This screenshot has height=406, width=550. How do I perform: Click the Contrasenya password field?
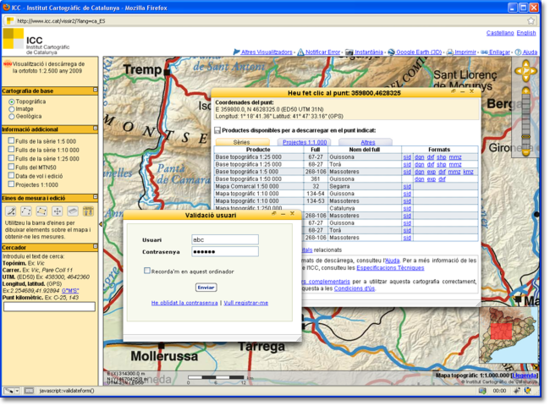[225, 252]
